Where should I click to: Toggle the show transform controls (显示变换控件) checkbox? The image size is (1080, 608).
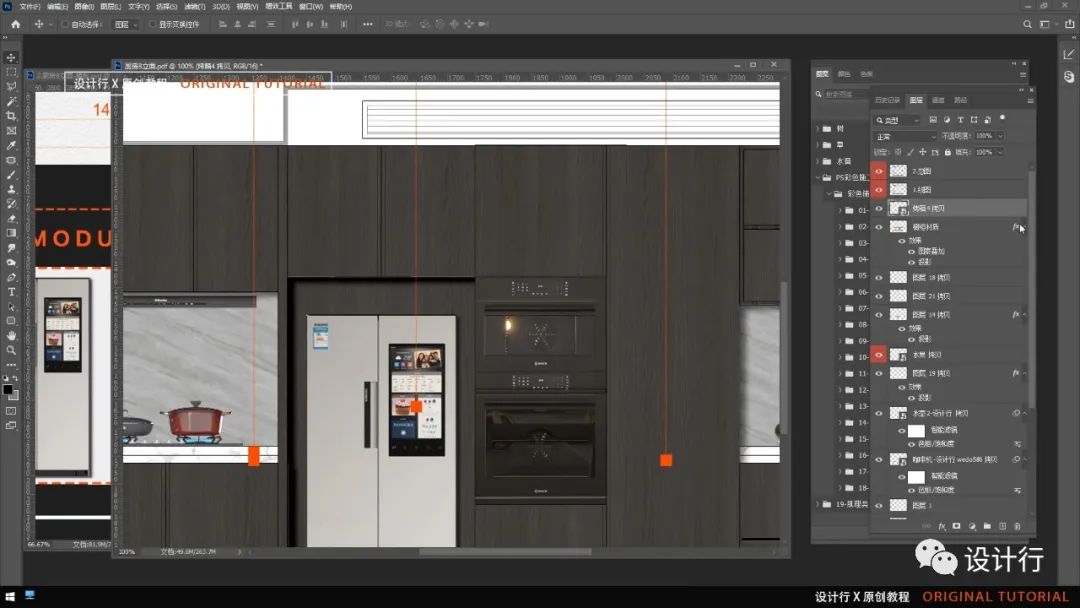coord(152,24)
